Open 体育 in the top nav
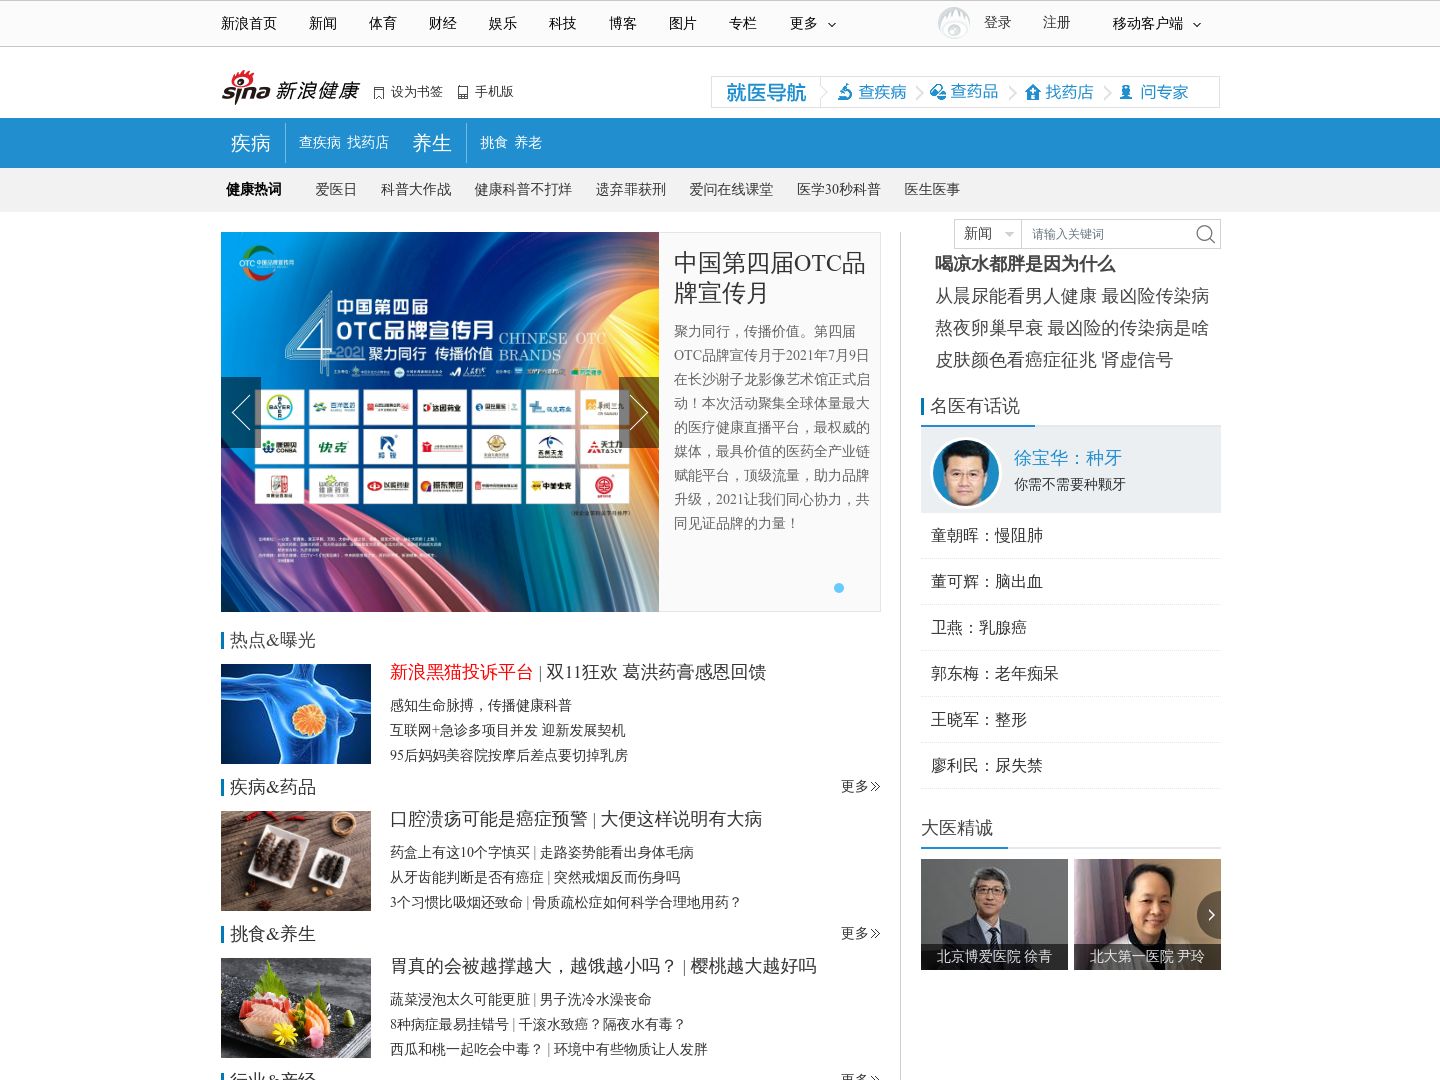Screen dimensions: 1440x1080 383,23
